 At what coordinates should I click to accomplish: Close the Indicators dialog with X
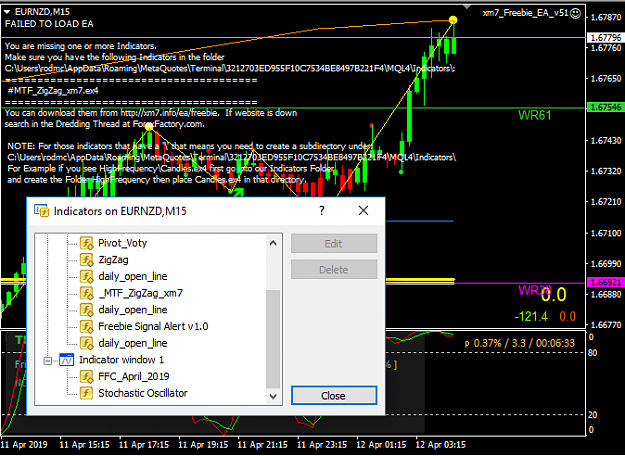pyautogui.click(x=363, y=210)
